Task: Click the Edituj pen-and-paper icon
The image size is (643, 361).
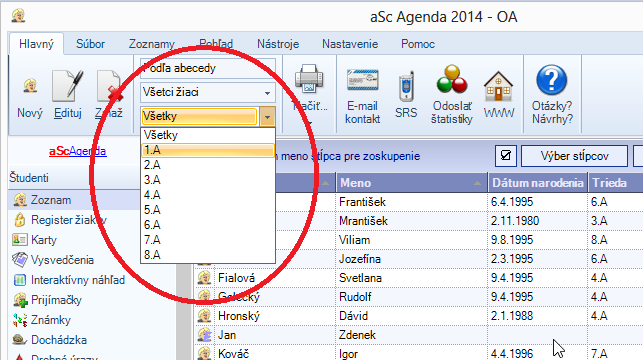Action: (67, 86)
